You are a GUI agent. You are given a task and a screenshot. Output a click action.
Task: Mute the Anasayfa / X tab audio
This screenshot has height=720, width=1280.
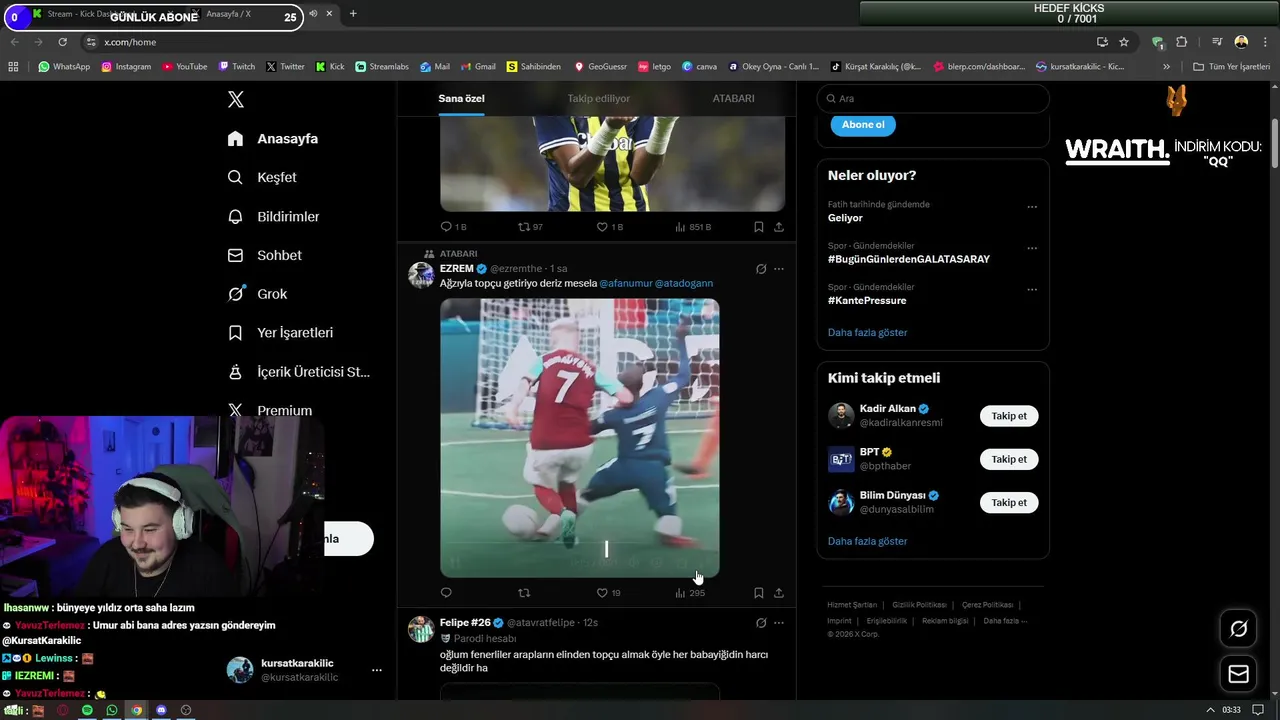(313, 14)
